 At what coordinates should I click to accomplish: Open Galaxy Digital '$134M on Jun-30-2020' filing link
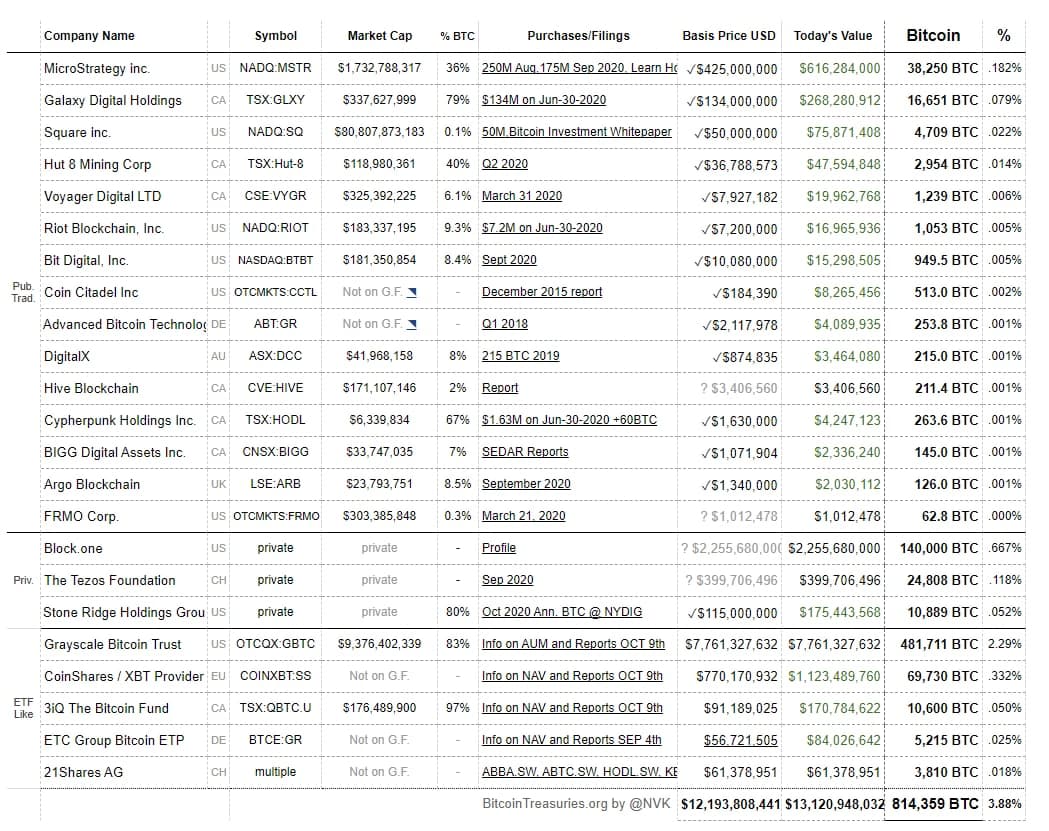[544, 100]
